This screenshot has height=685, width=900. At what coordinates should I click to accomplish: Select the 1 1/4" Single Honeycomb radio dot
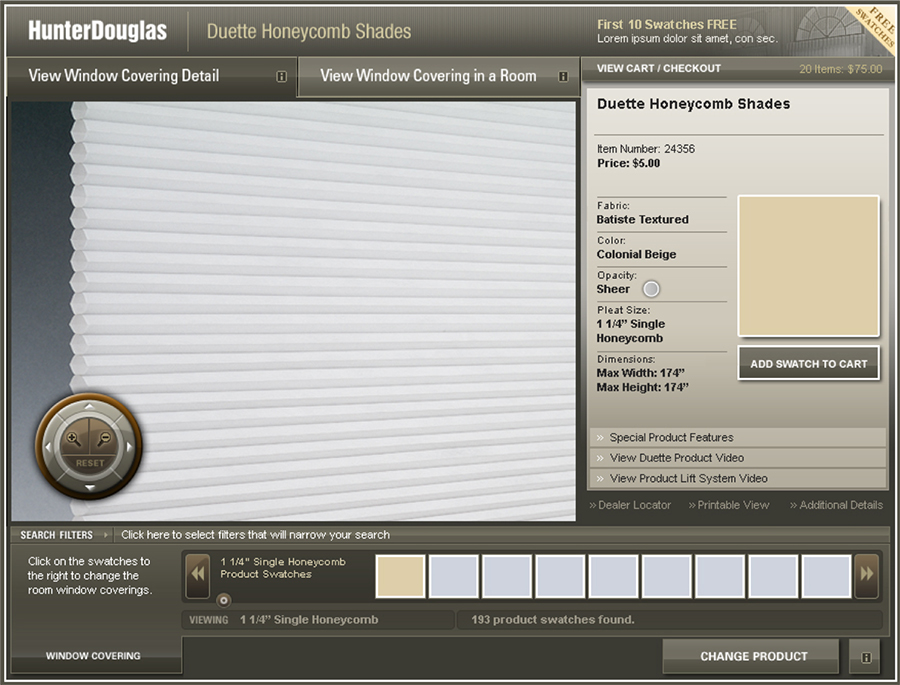click(x=224, y=601)
